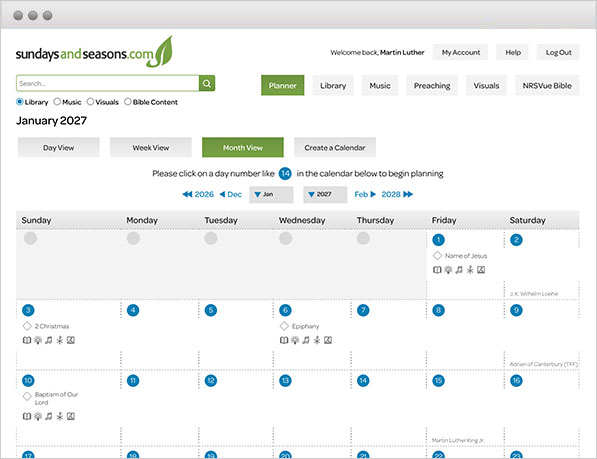Viewport: 597px width, 459px height.
Task: Open the book icon under Name of Jesus
Action: [x=437, y=270]
